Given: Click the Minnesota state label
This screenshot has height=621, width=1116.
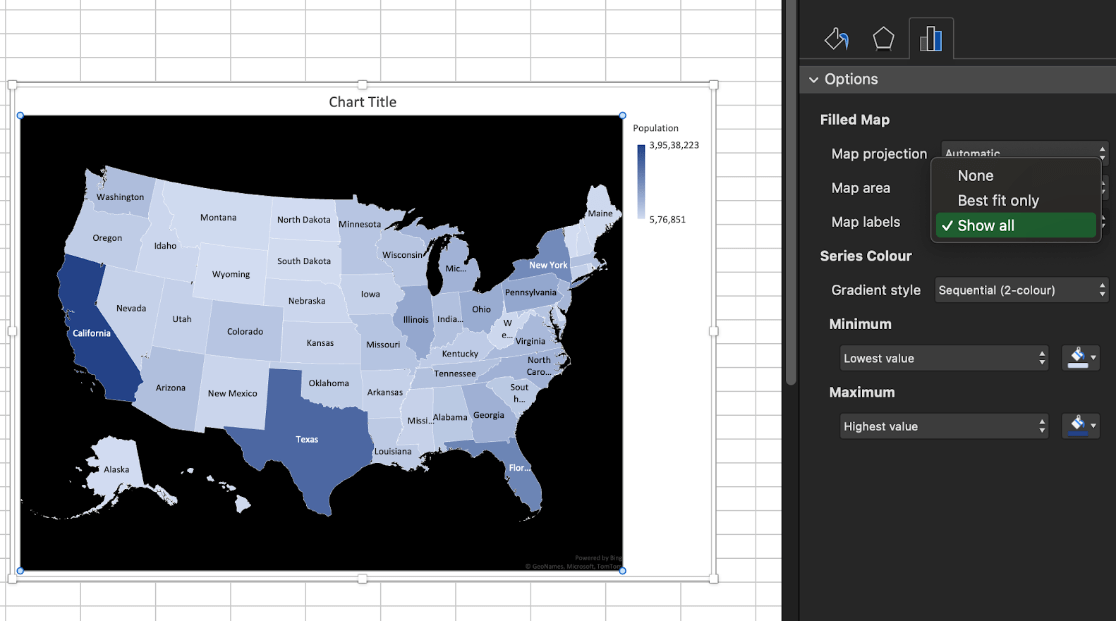Looking at the screenshot, I should coord(359,224).
